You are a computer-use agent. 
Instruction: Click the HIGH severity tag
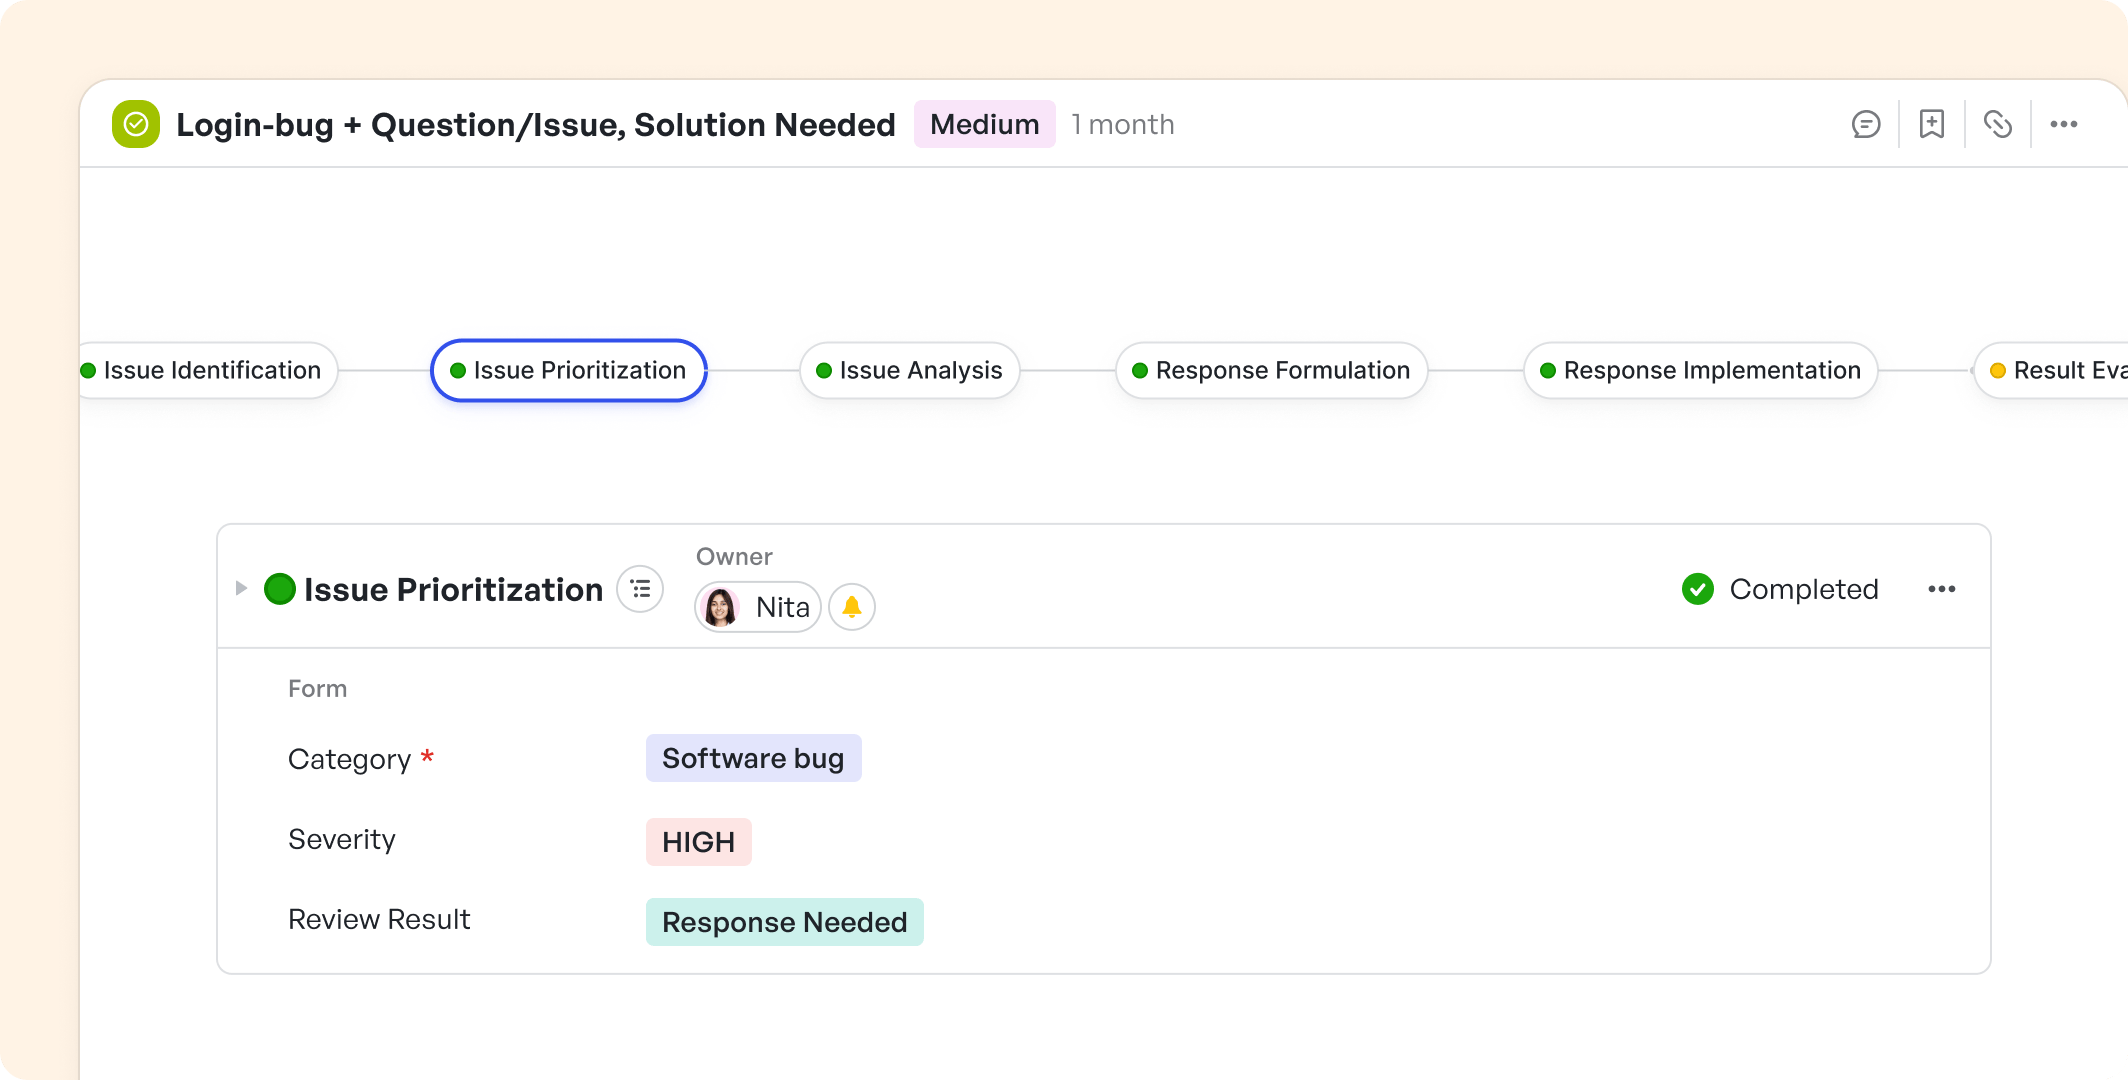coord(698,842)
